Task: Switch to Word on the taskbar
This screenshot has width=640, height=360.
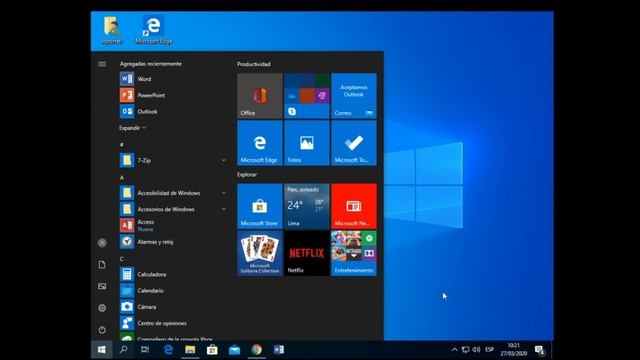Action: [279, 350]
